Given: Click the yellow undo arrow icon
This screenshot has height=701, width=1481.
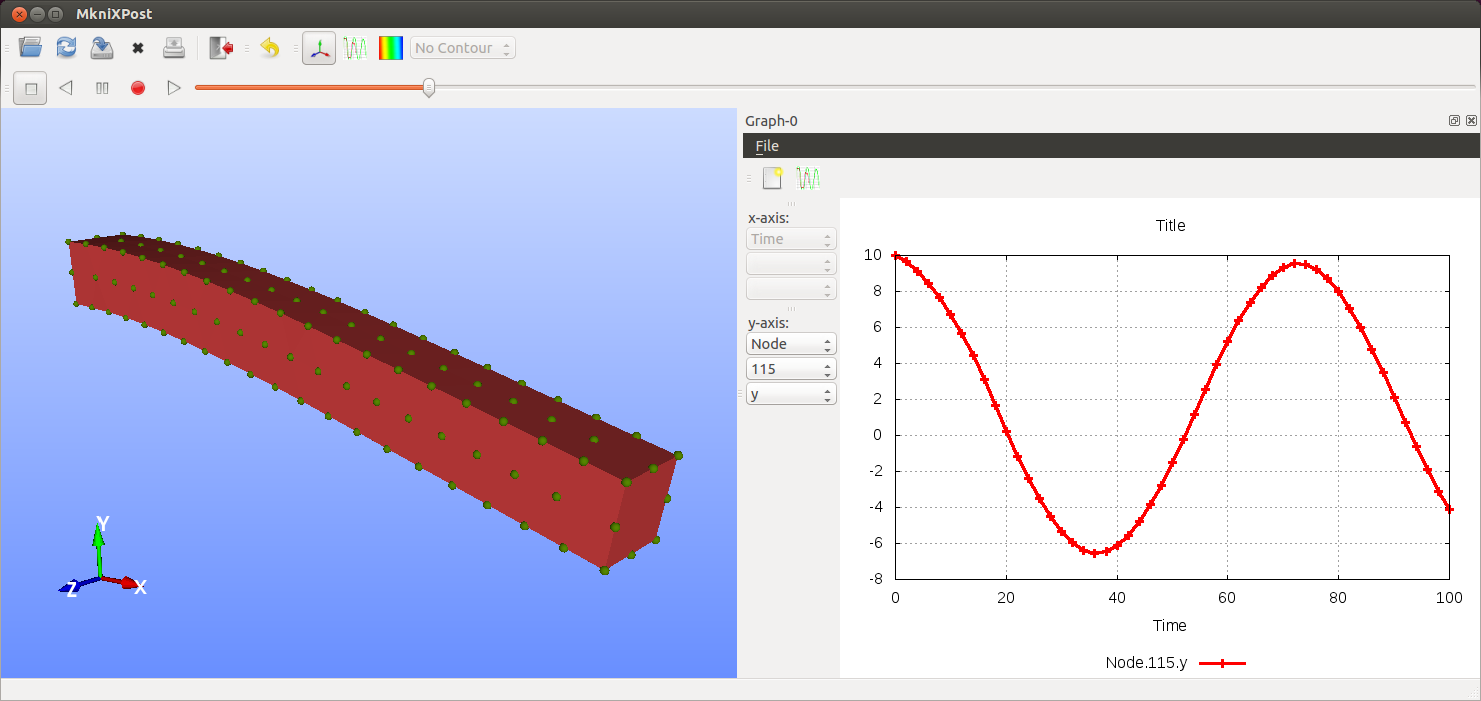Looking at the screenshot, I should [x=270, y=48].
